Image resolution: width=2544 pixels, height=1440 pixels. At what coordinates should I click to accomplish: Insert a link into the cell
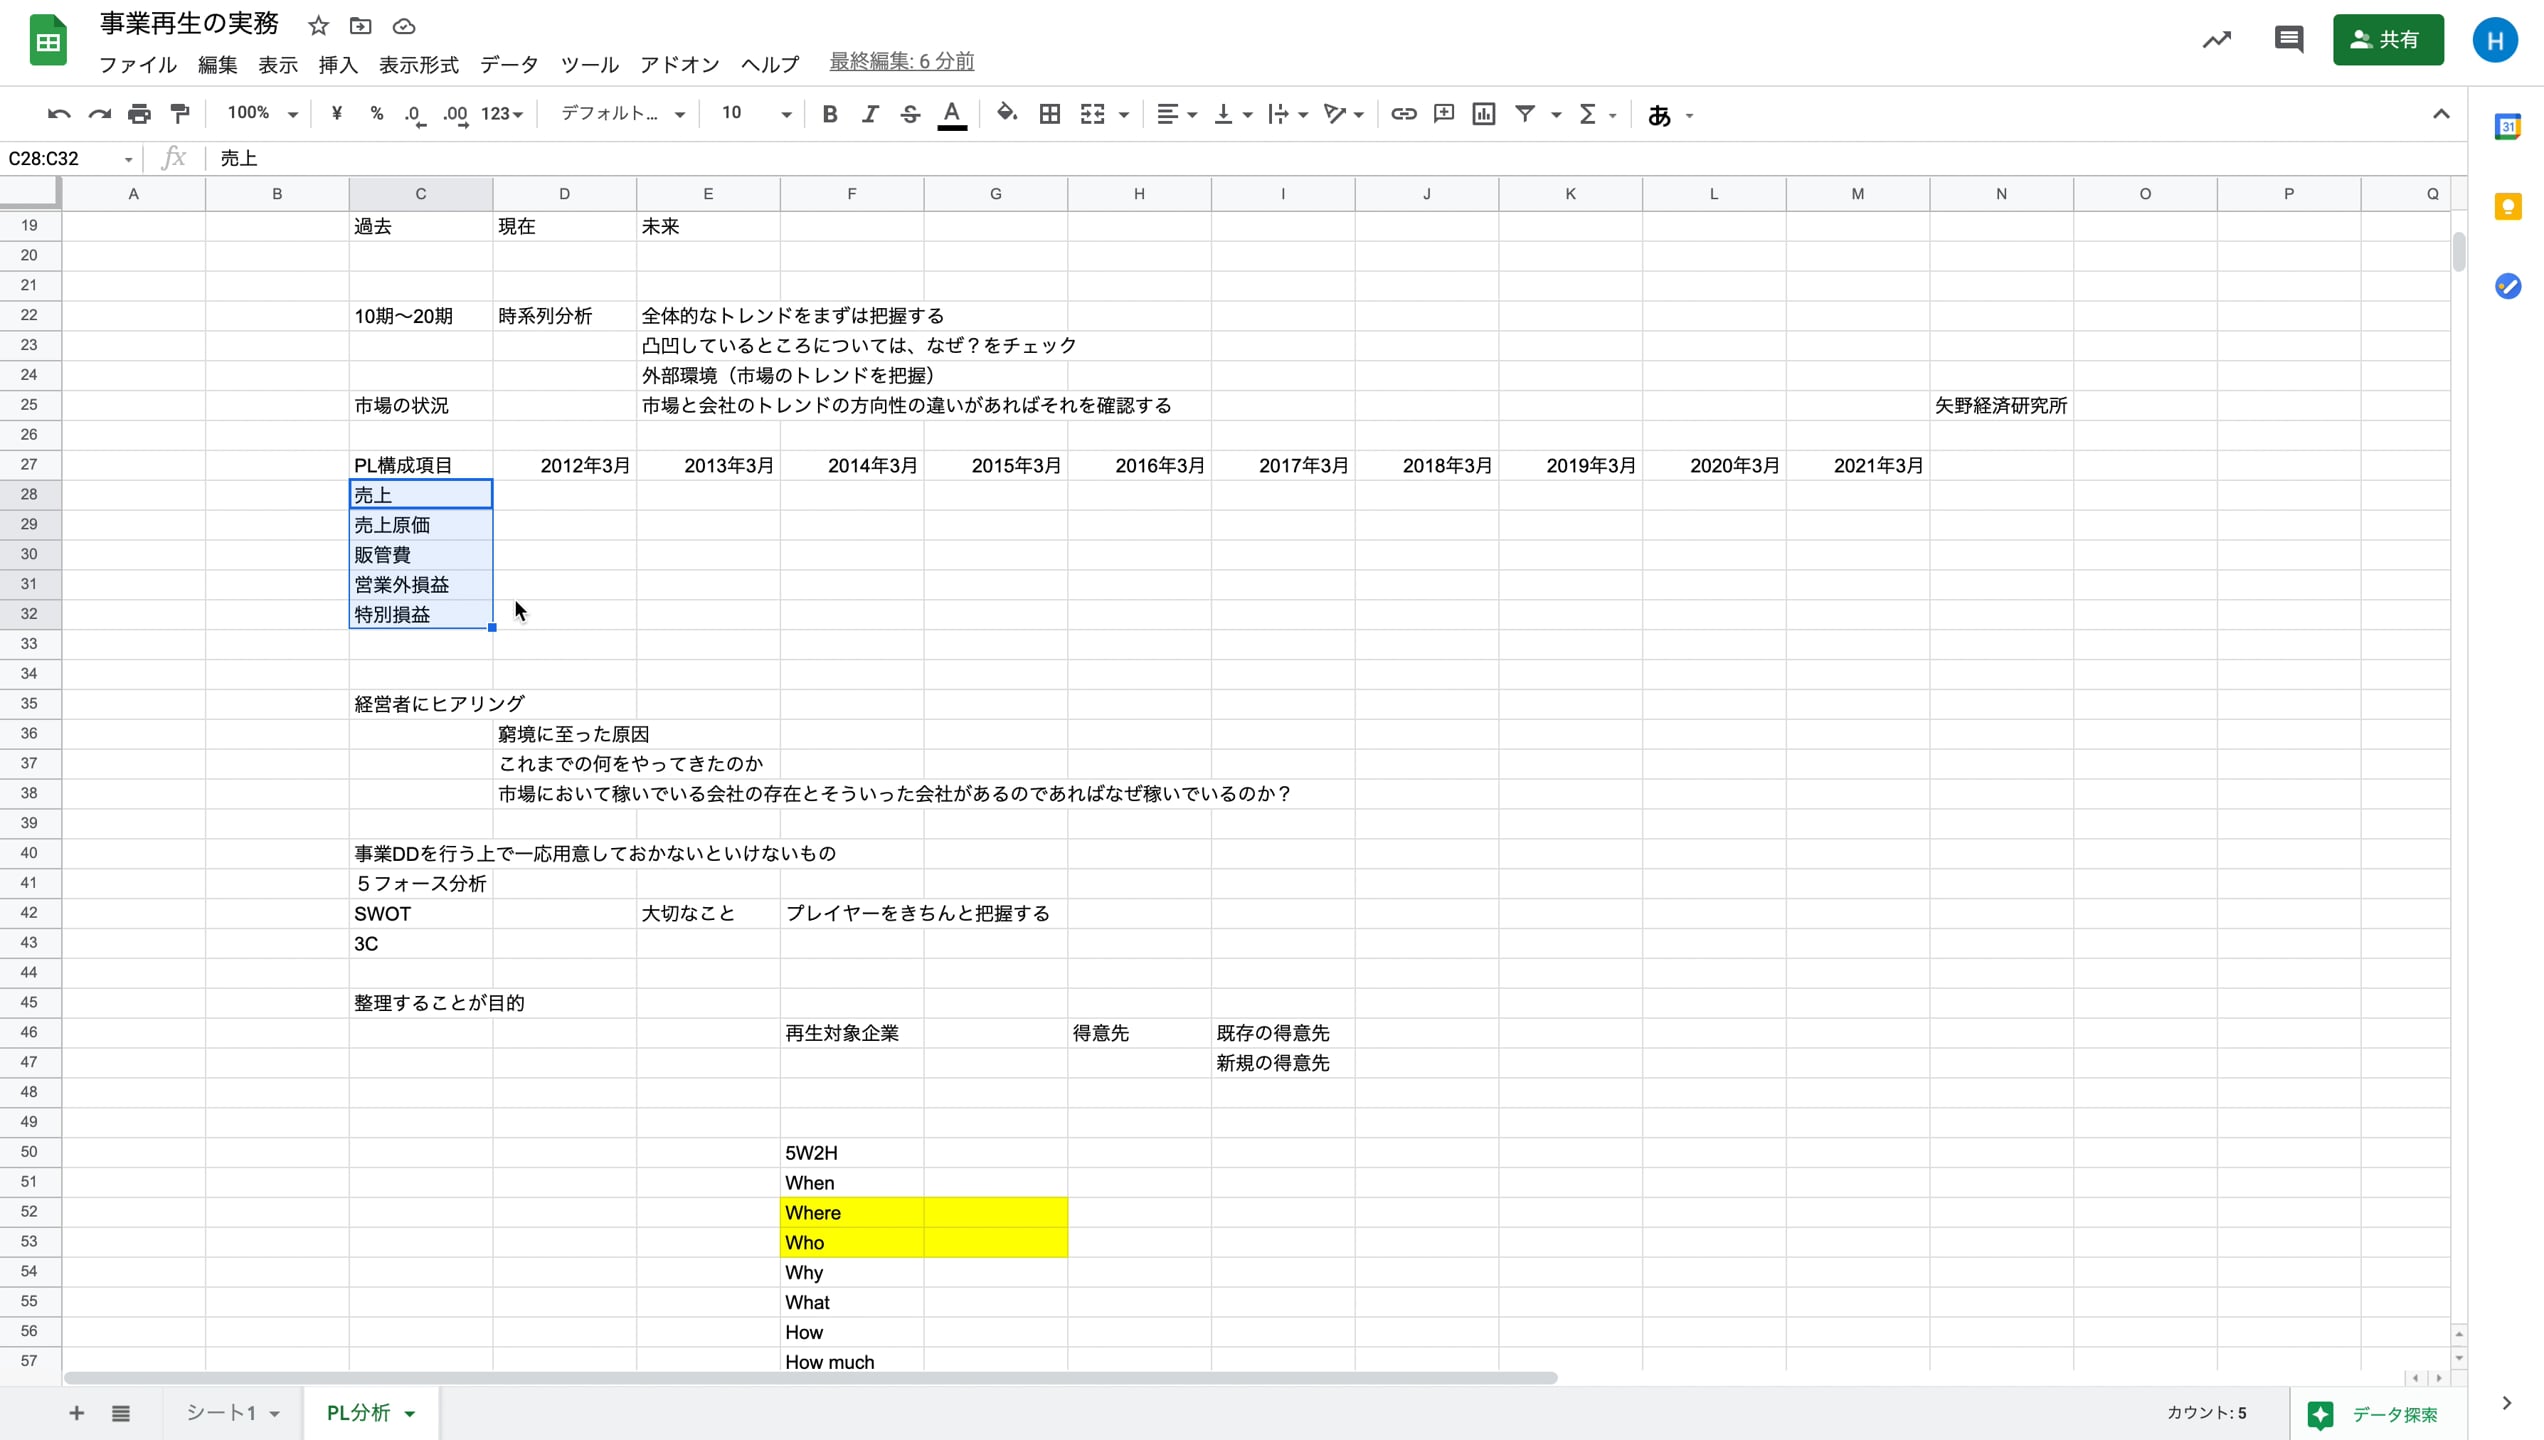[1403, 114]
